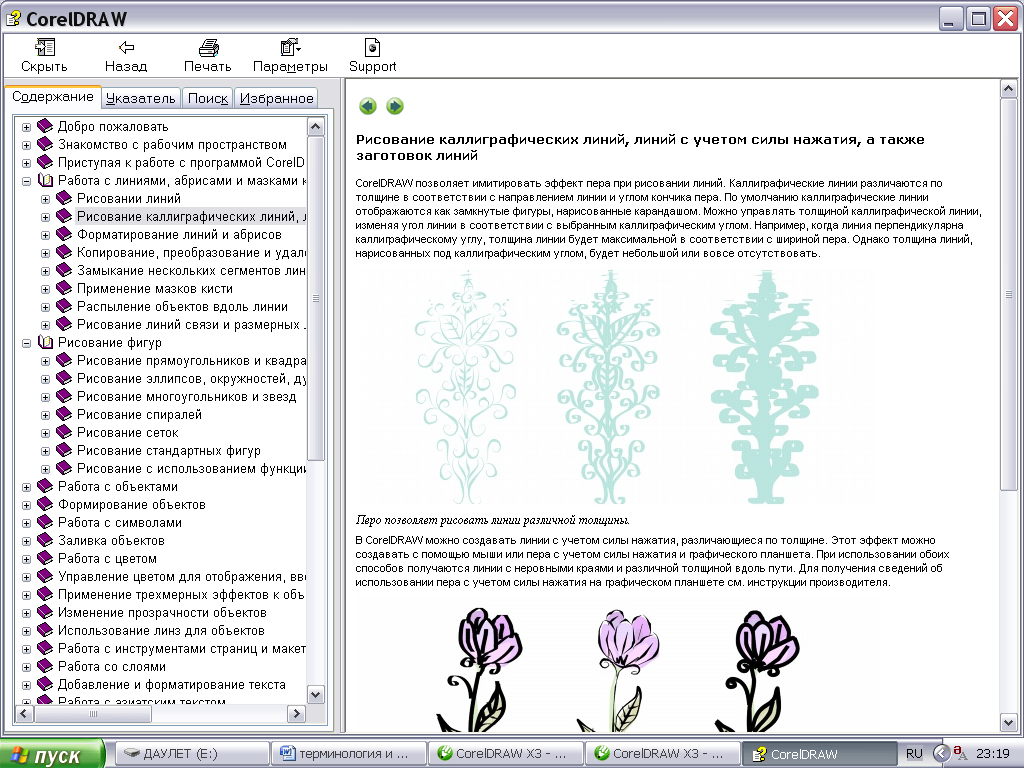Click the Назад (Back) arrow icon
The image size is (1024, 768).
pos(126,48)
